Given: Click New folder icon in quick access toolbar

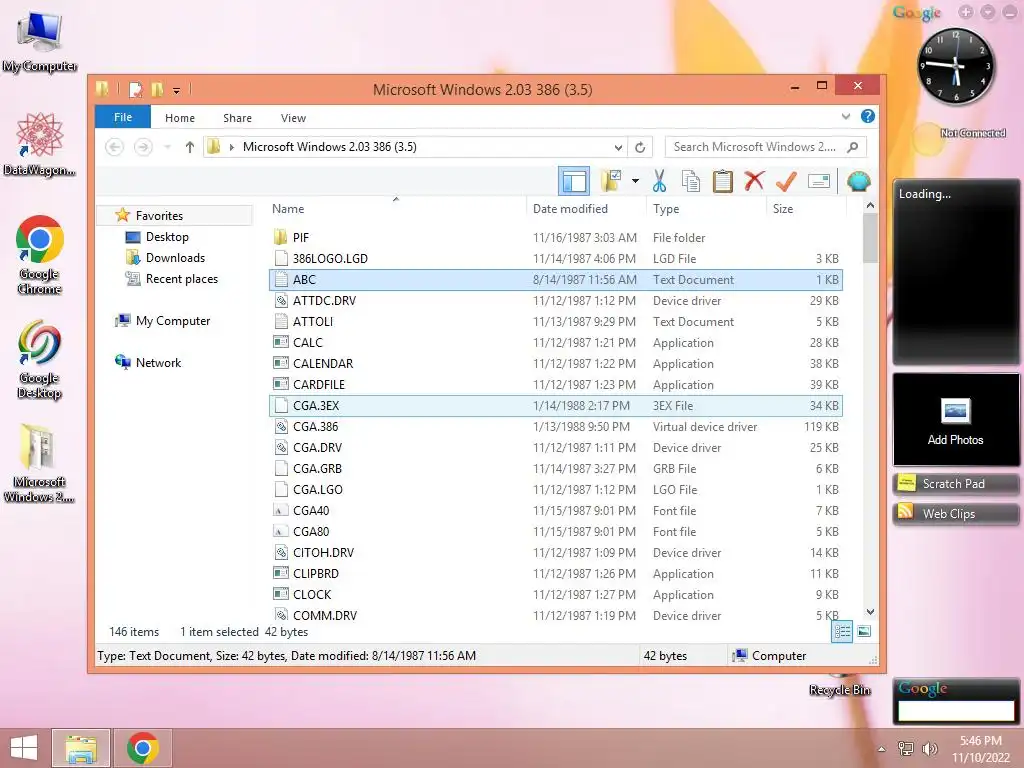Looking at the screenshot, I should tap(157, 89).
